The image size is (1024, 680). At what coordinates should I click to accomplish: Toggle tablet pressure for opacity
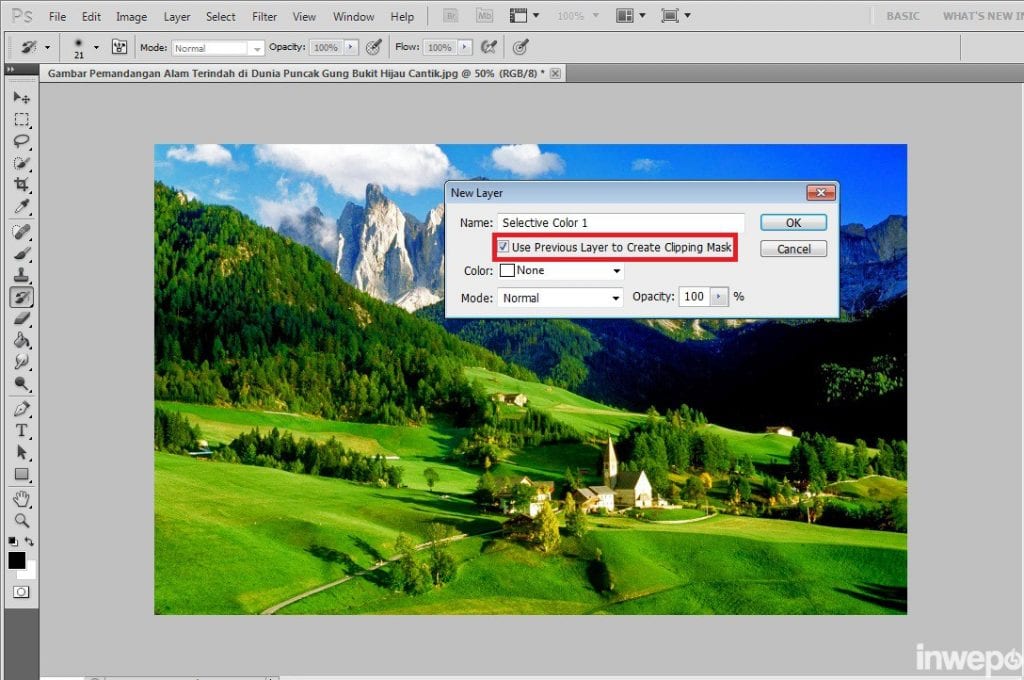(374, 47)
